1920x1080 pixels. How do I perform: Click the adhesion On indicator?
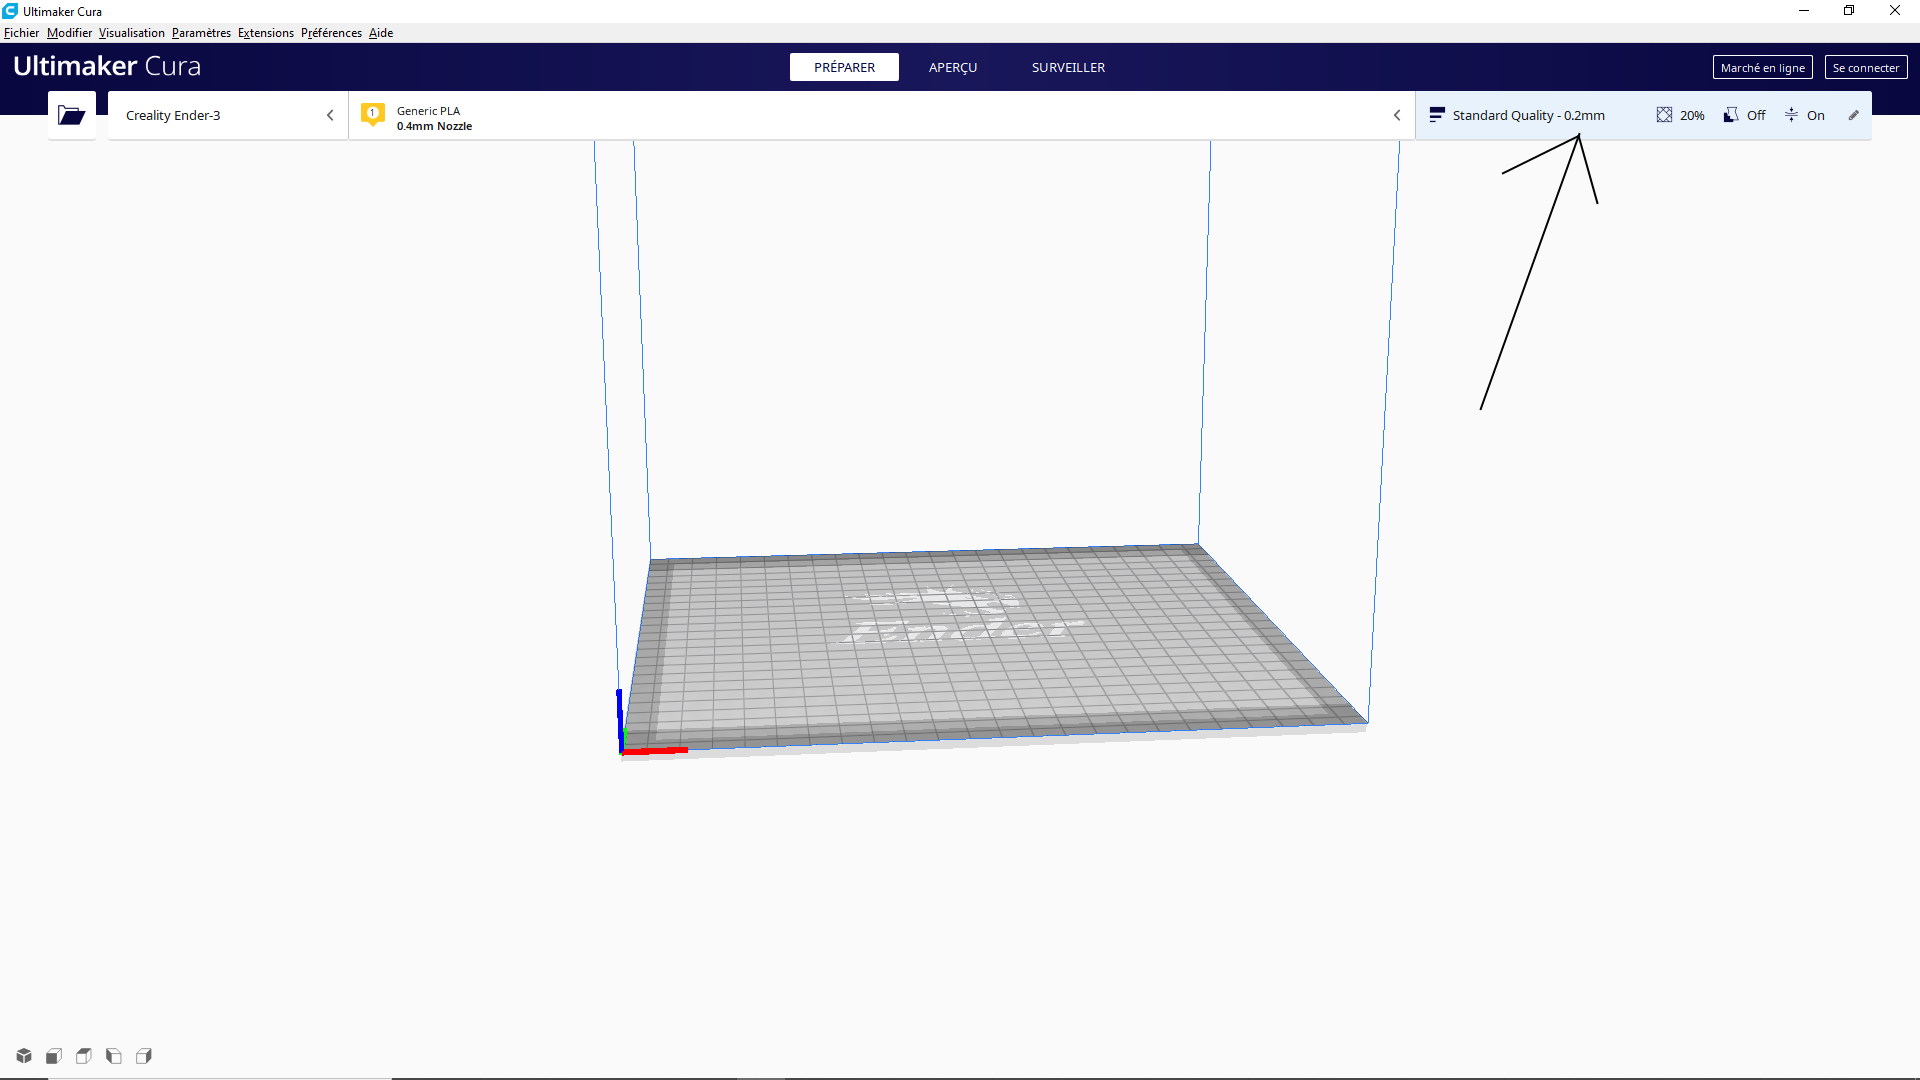(1805, 115)
